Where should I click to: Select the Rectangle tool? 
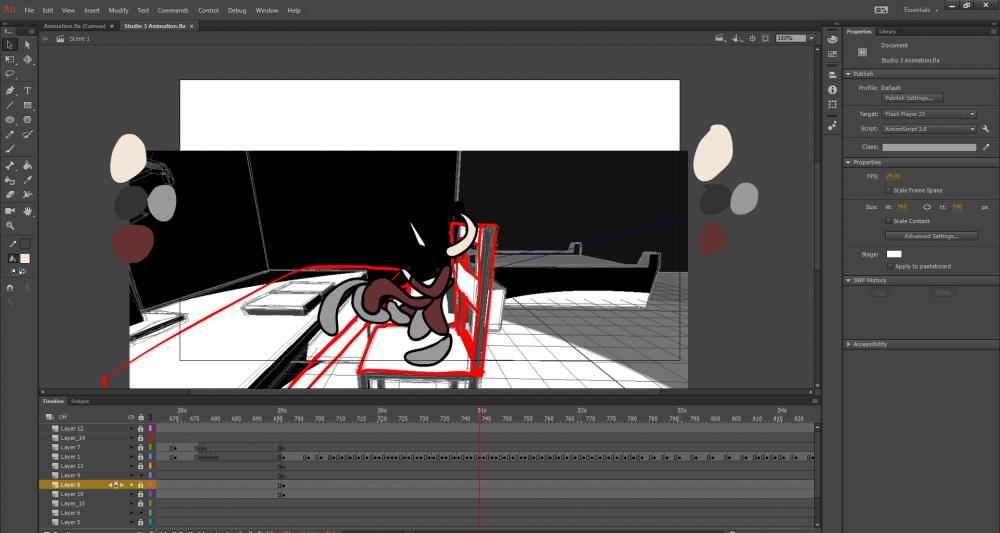coord(27,105)
